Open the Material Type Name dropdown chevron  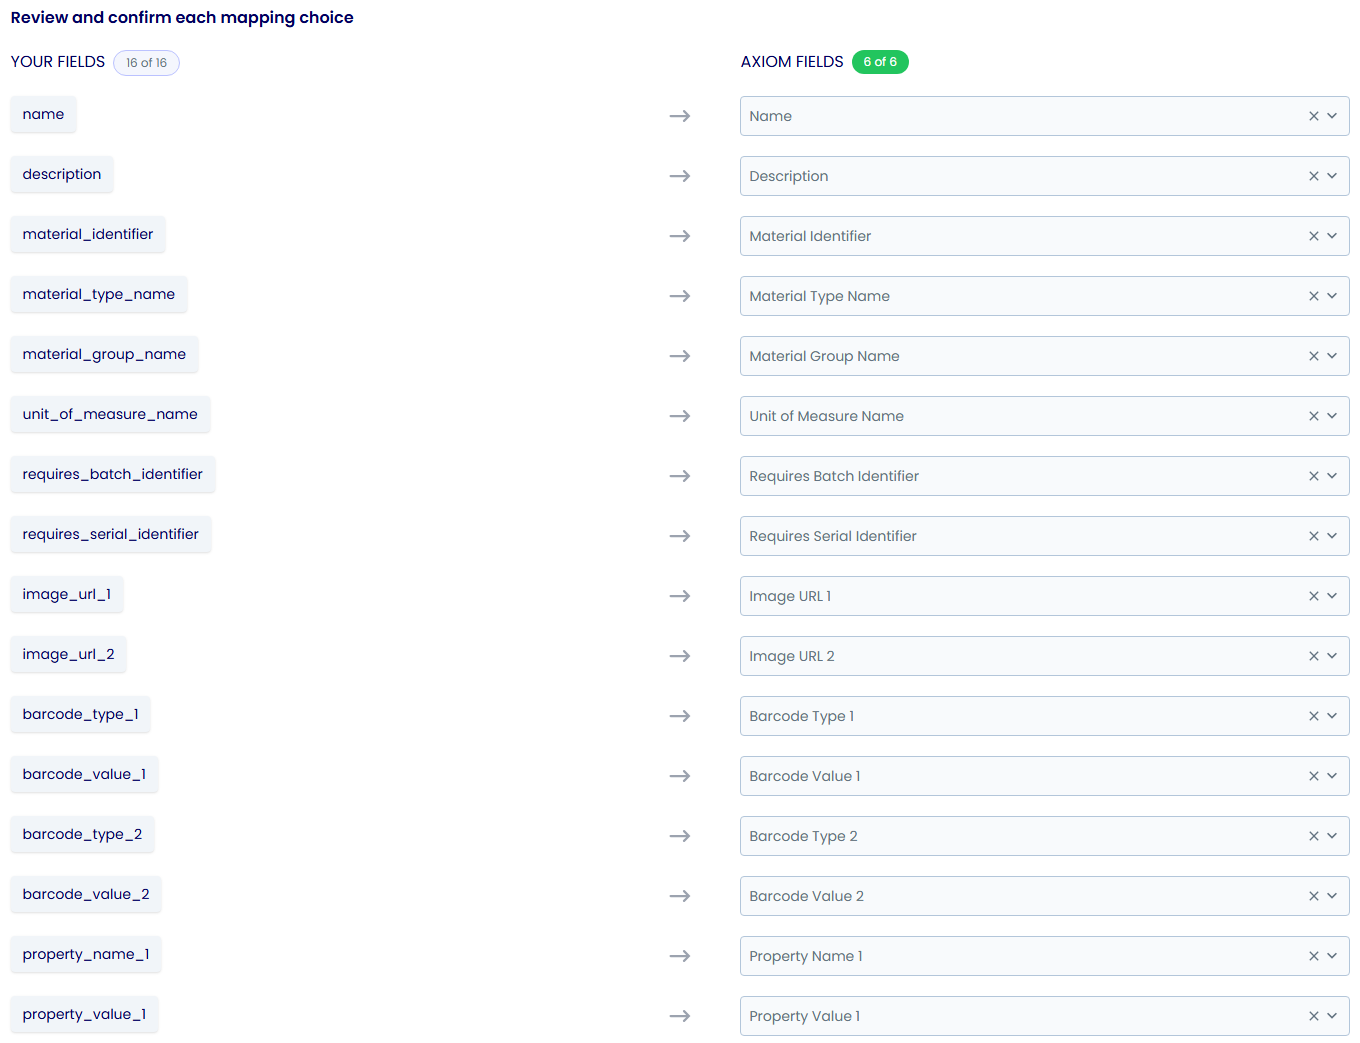[1332, 296]
